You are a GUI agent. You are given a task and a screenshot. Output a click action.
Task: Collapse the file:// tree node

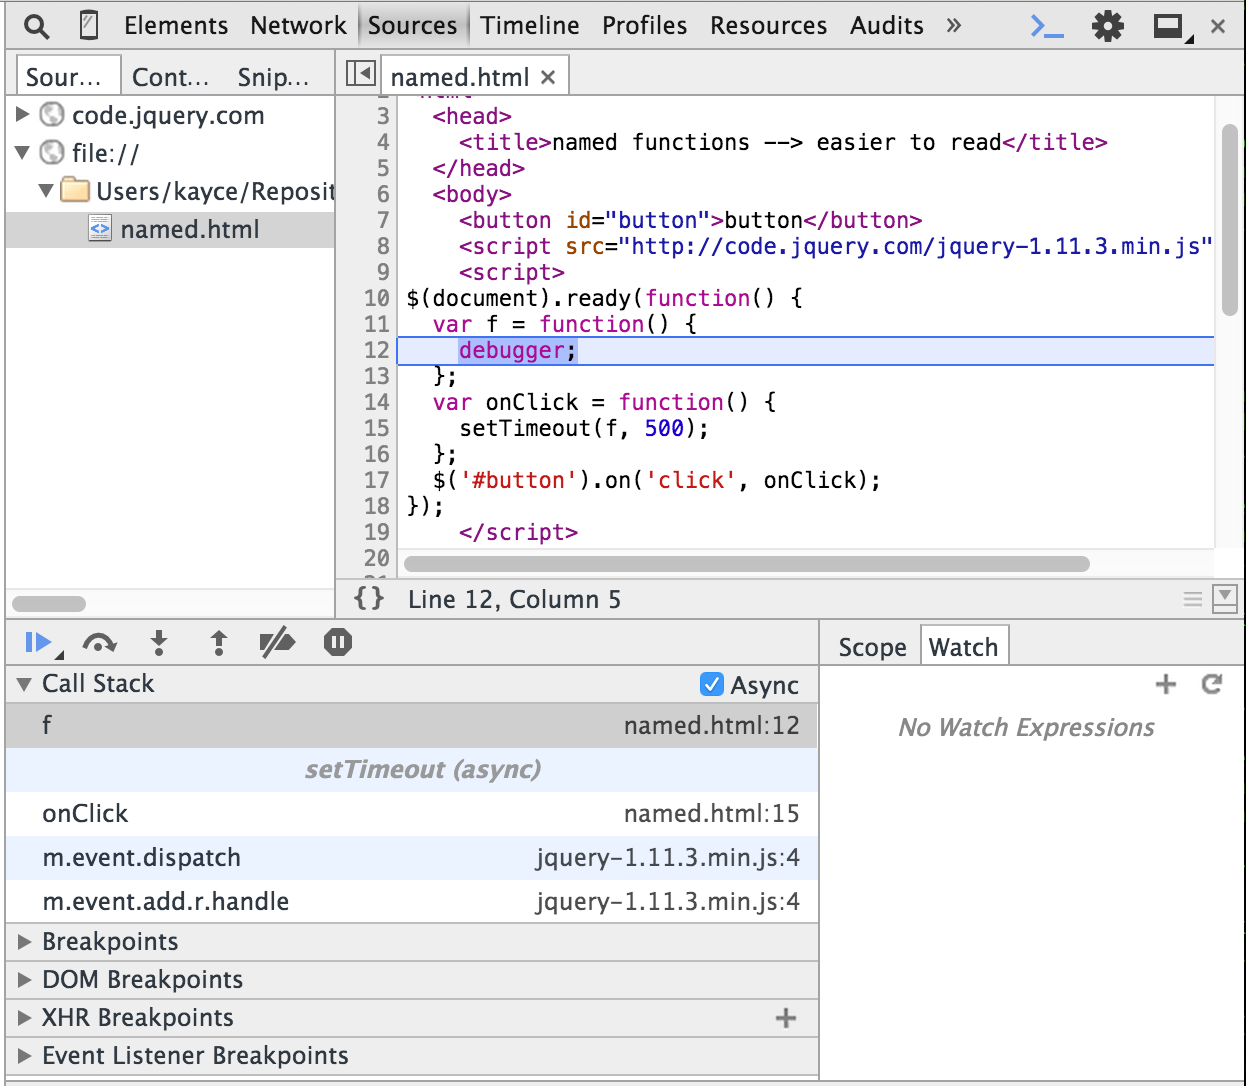pyautogui.click(x=22, y=153)
